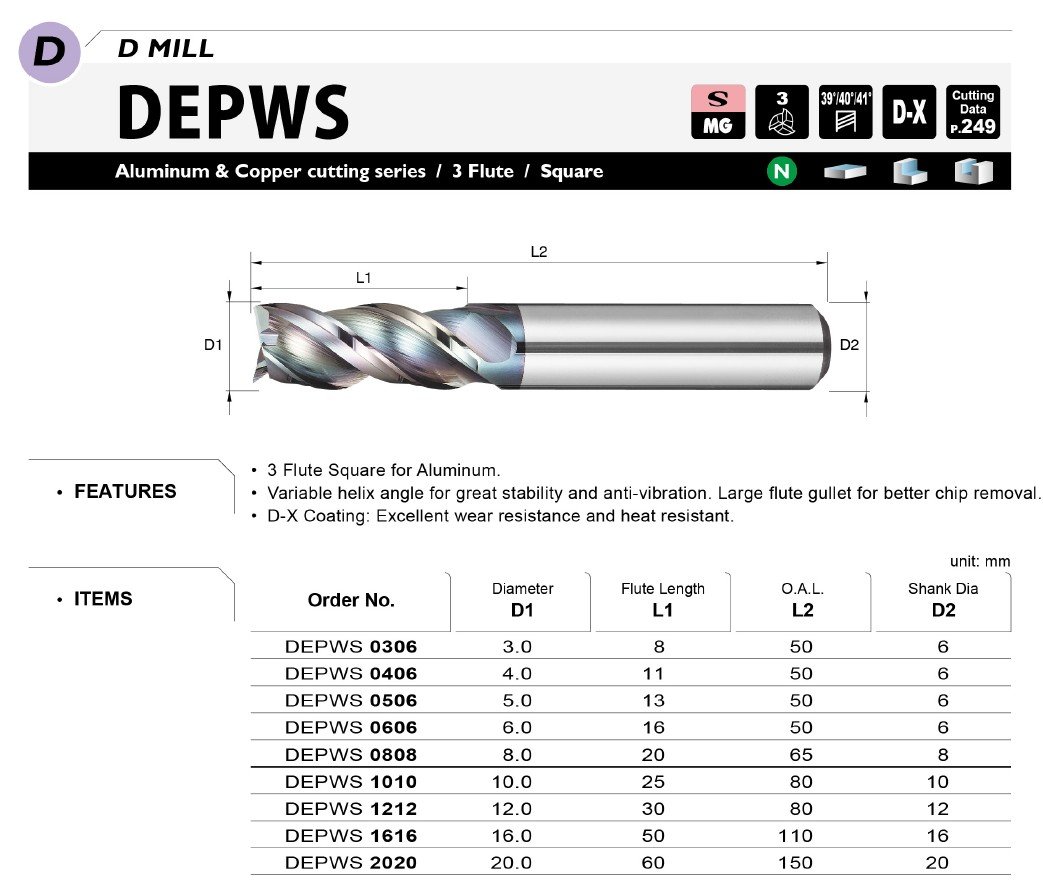Select the L-shaped shoulder milling icon
The width and height of the screenshot is (1043, 893).
[907, 172]
